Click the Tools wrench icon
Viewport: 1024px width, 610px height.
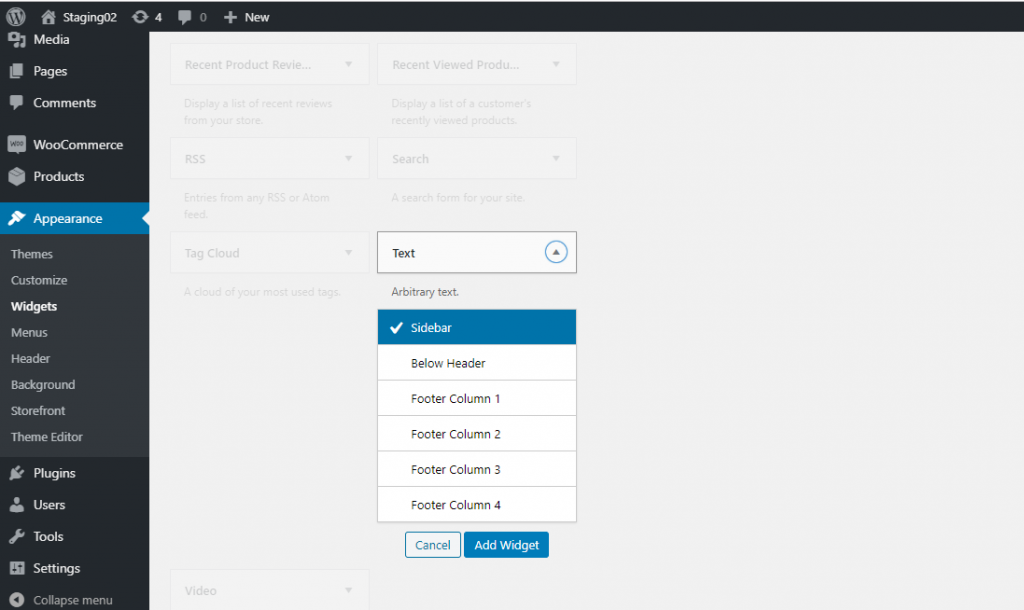tap(17, 536)
